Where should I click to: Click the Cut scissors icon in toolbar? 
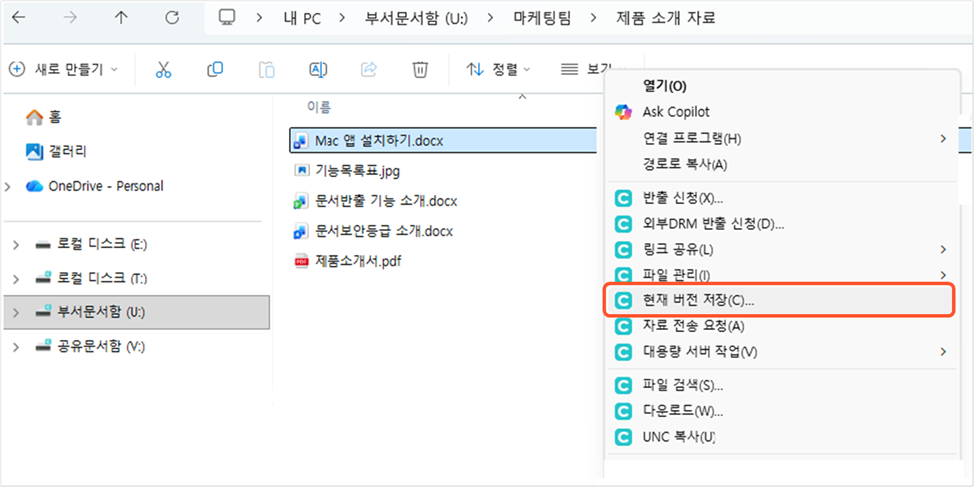coord(164,69)
